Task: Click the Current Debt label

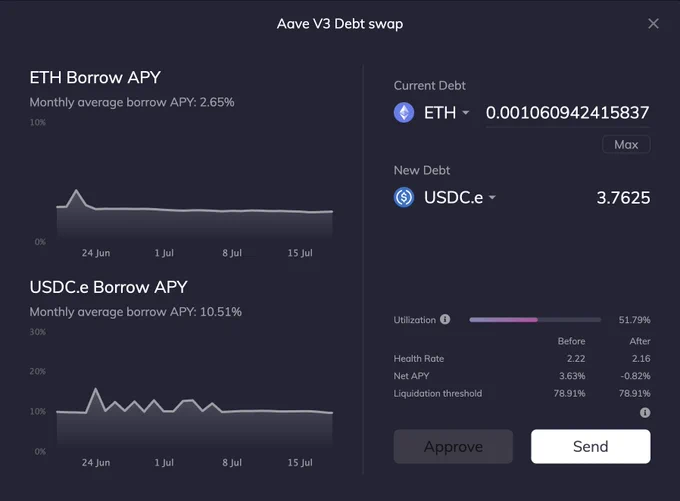Action: click(x=429, y=85)
